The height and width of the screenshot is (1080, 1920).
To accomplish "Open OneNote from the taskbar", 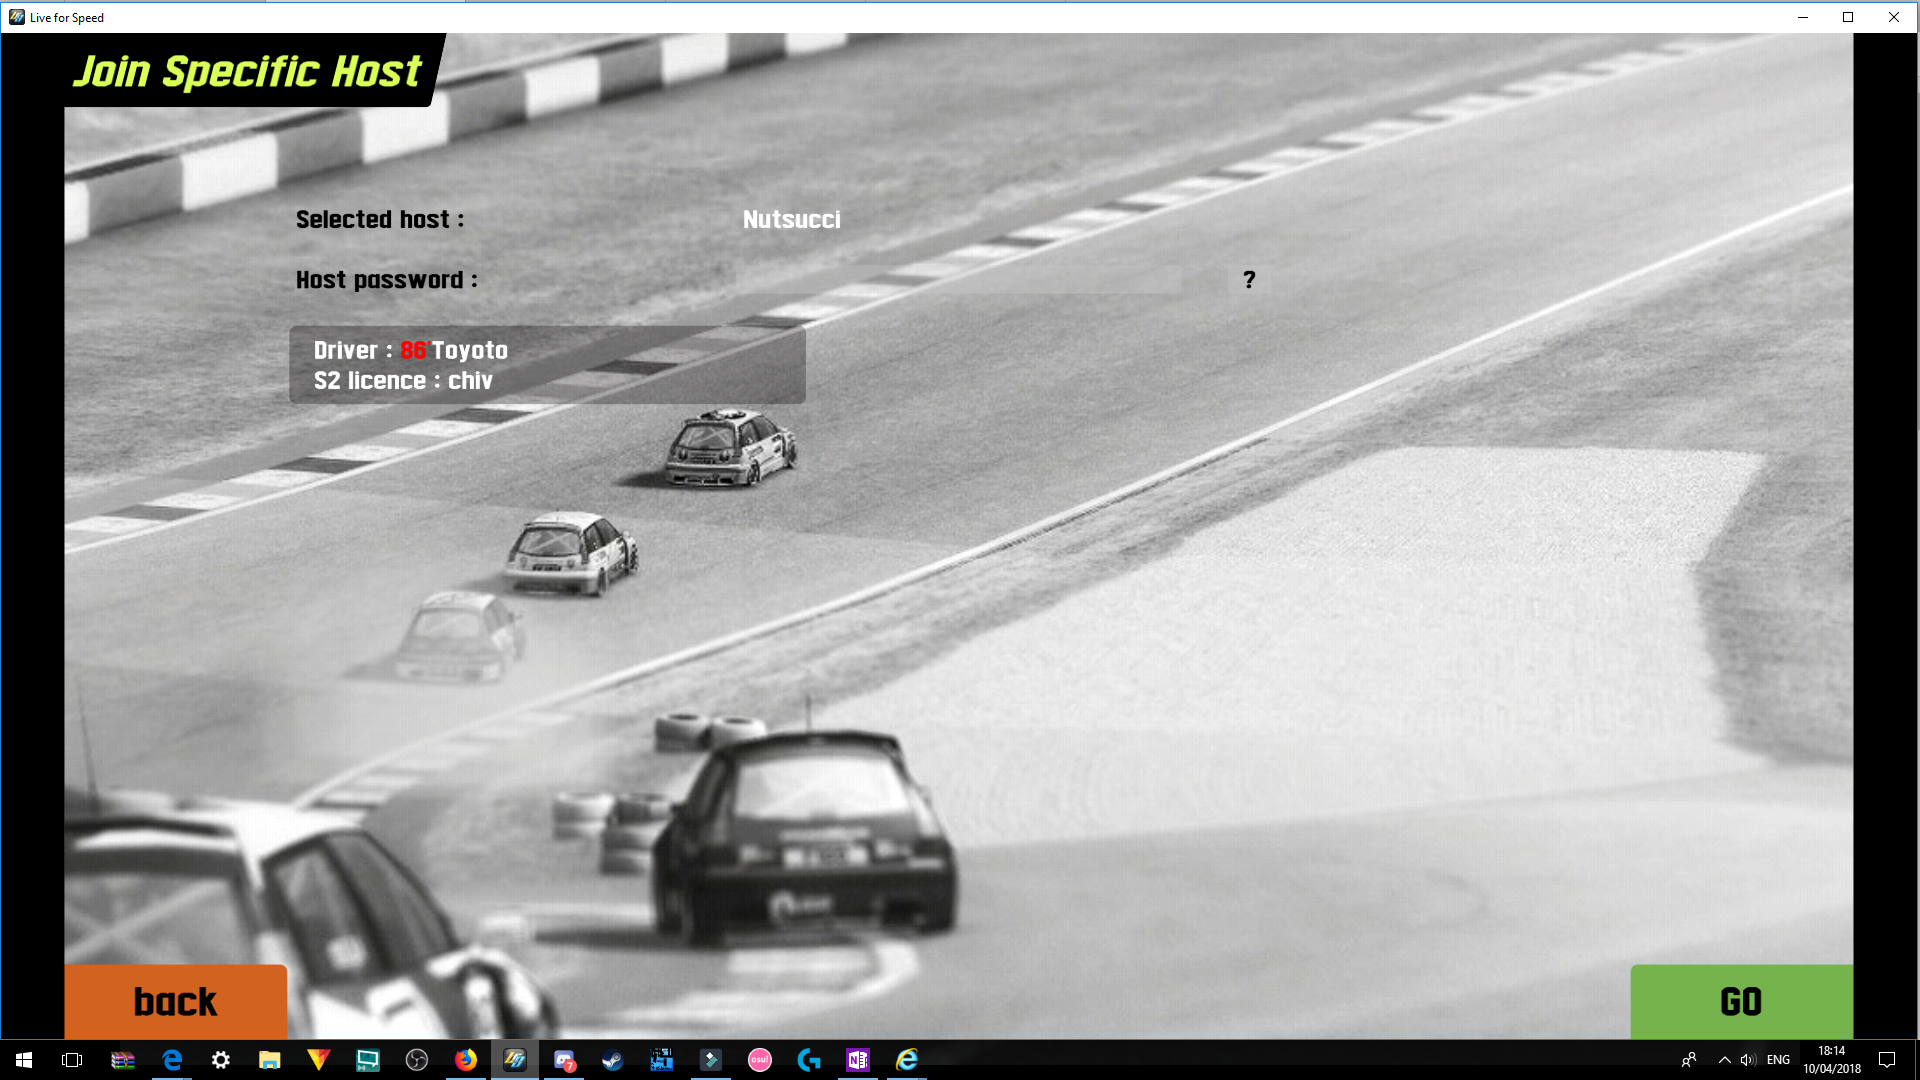I will 858,1060.
